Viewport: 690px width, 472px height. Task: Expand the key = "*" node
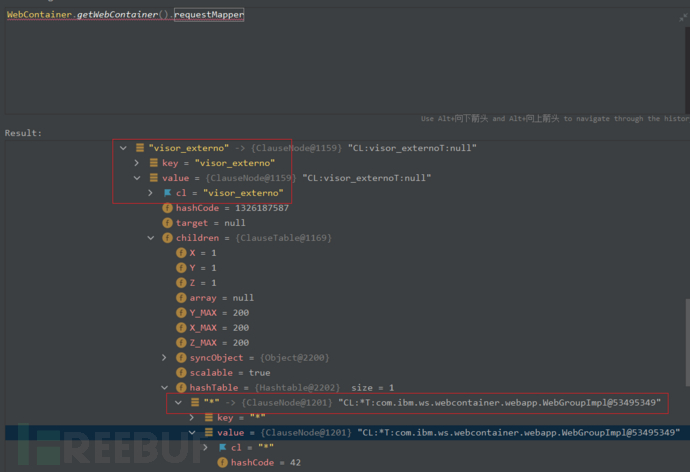tap(192, 417)
